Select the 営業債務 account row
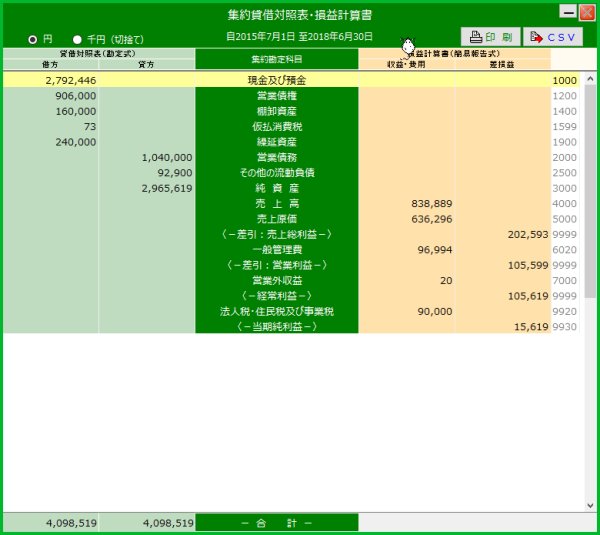The height and width of the screenshot is (535, 600). [x=277, y=157]
